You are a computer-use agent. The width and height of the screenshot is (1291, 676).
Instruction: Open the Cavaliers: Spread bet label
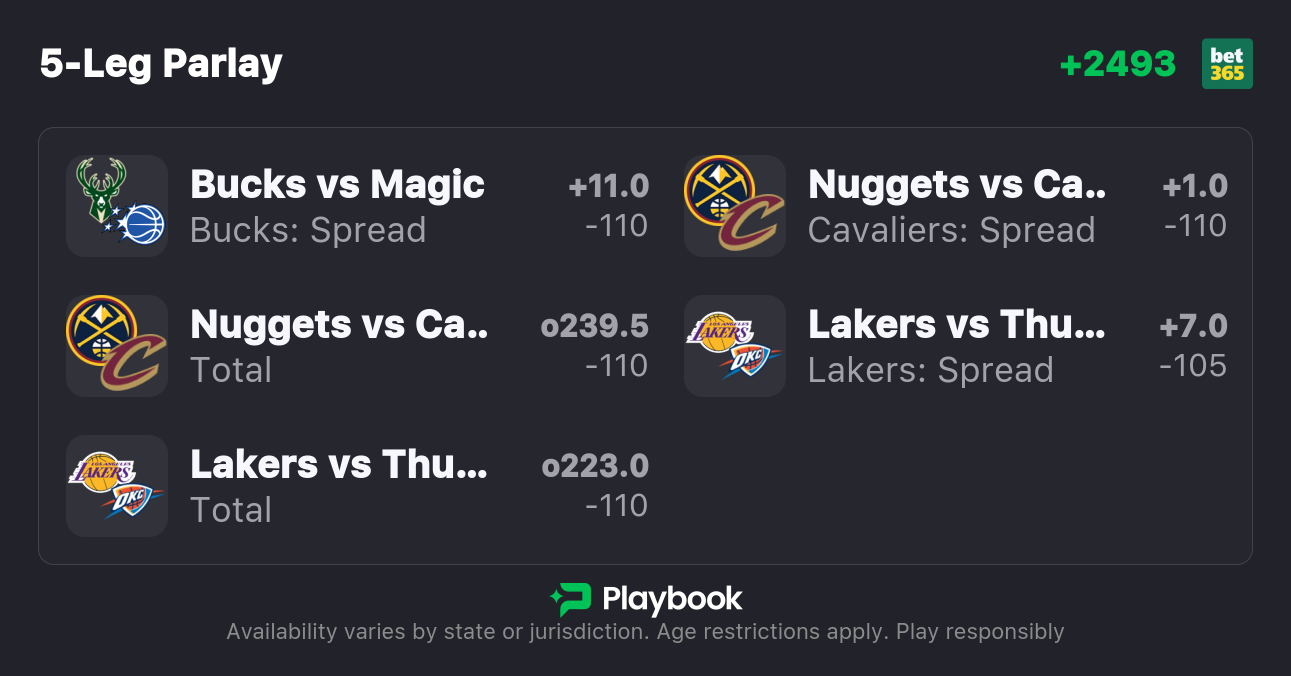point(951,230)
